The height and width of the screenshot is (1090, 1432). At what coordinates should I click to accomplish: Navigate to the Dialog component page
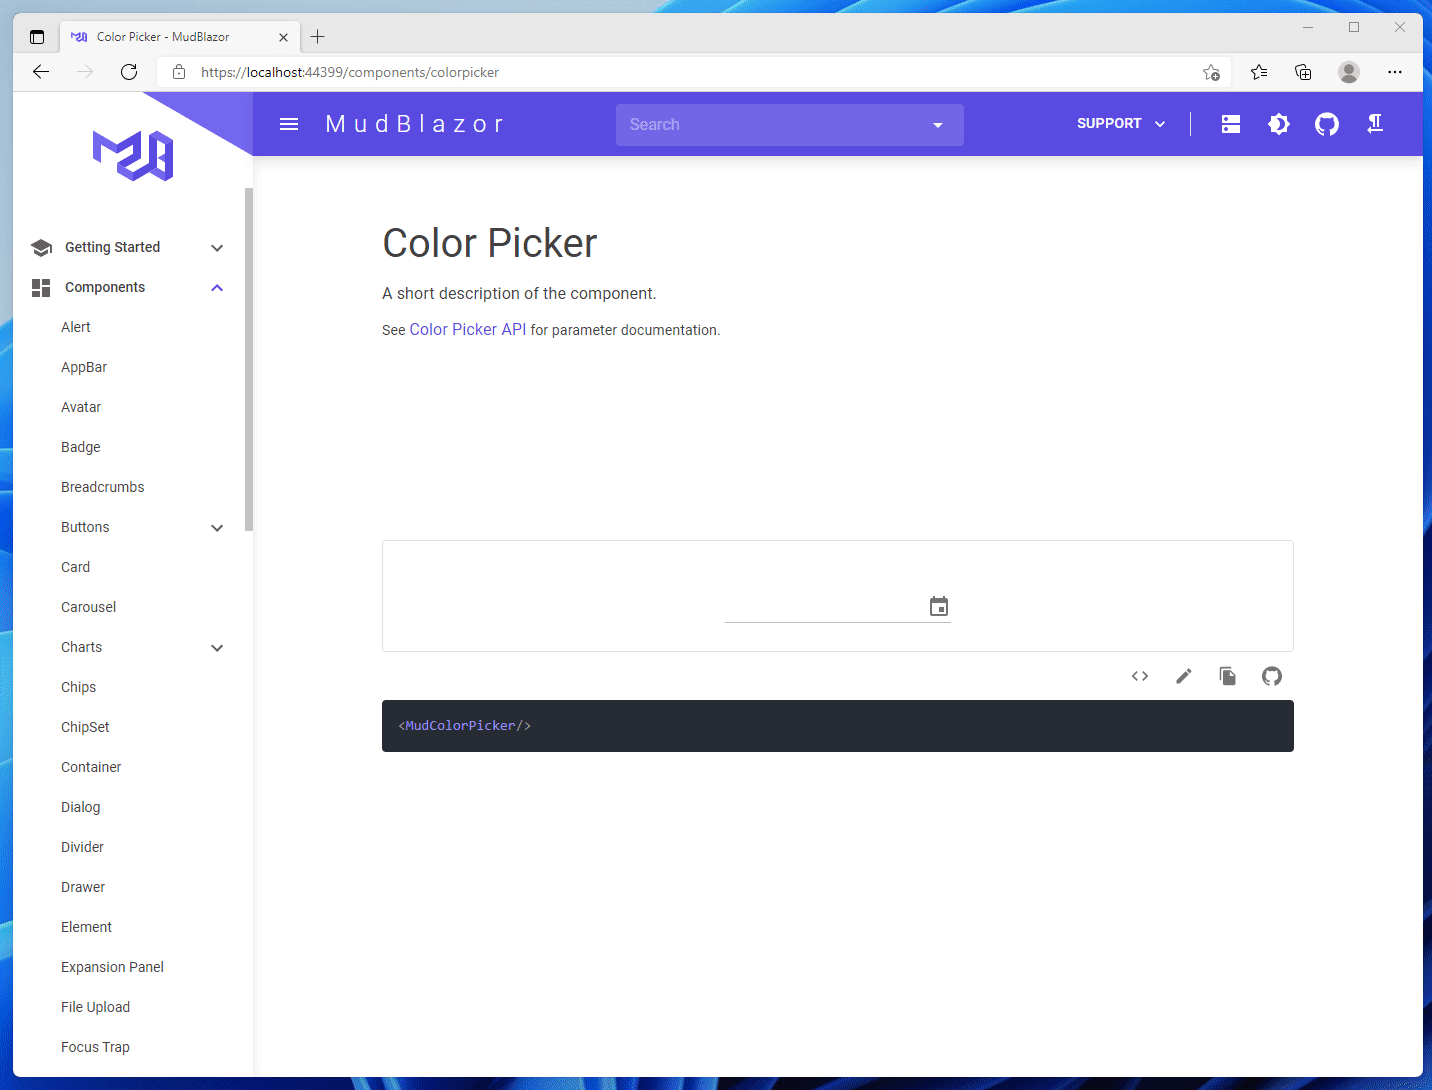point(80,807)
